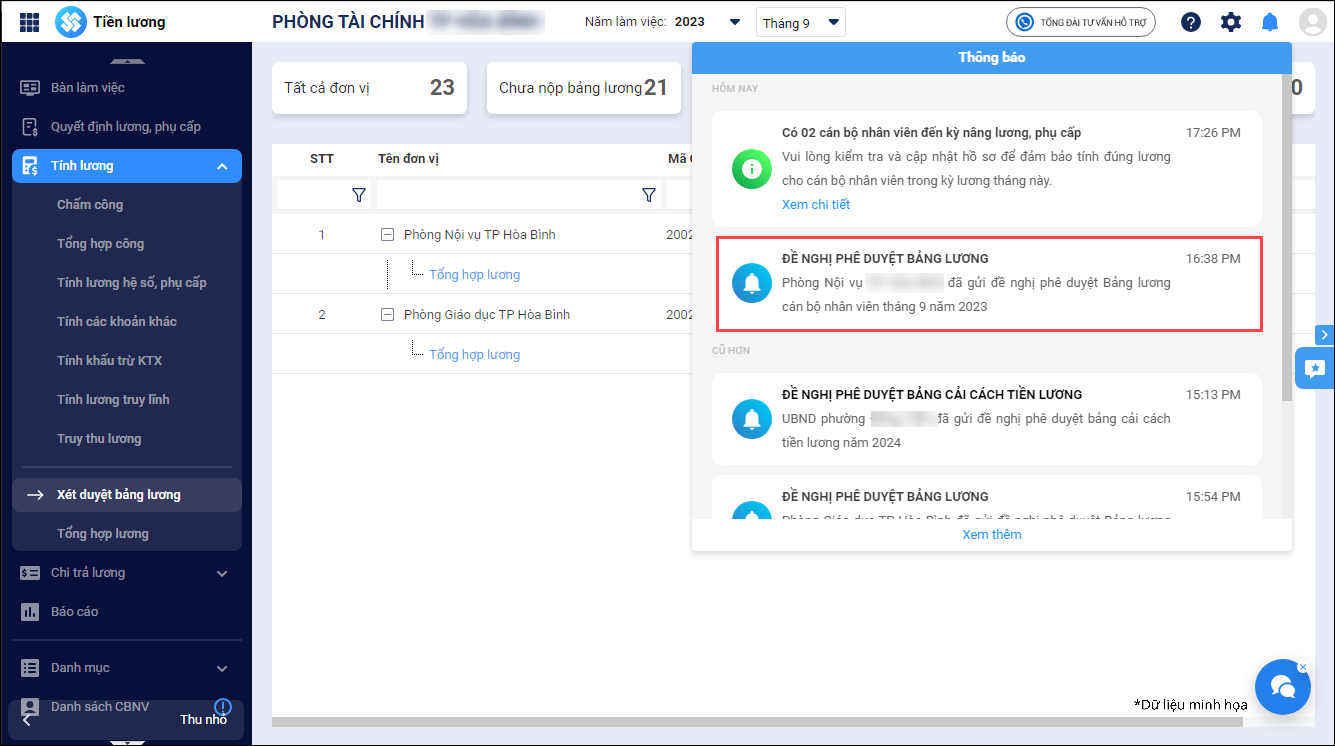1335x746 pixels.
Task: Click the Danh mục list icon
Action: coord(30,668)
